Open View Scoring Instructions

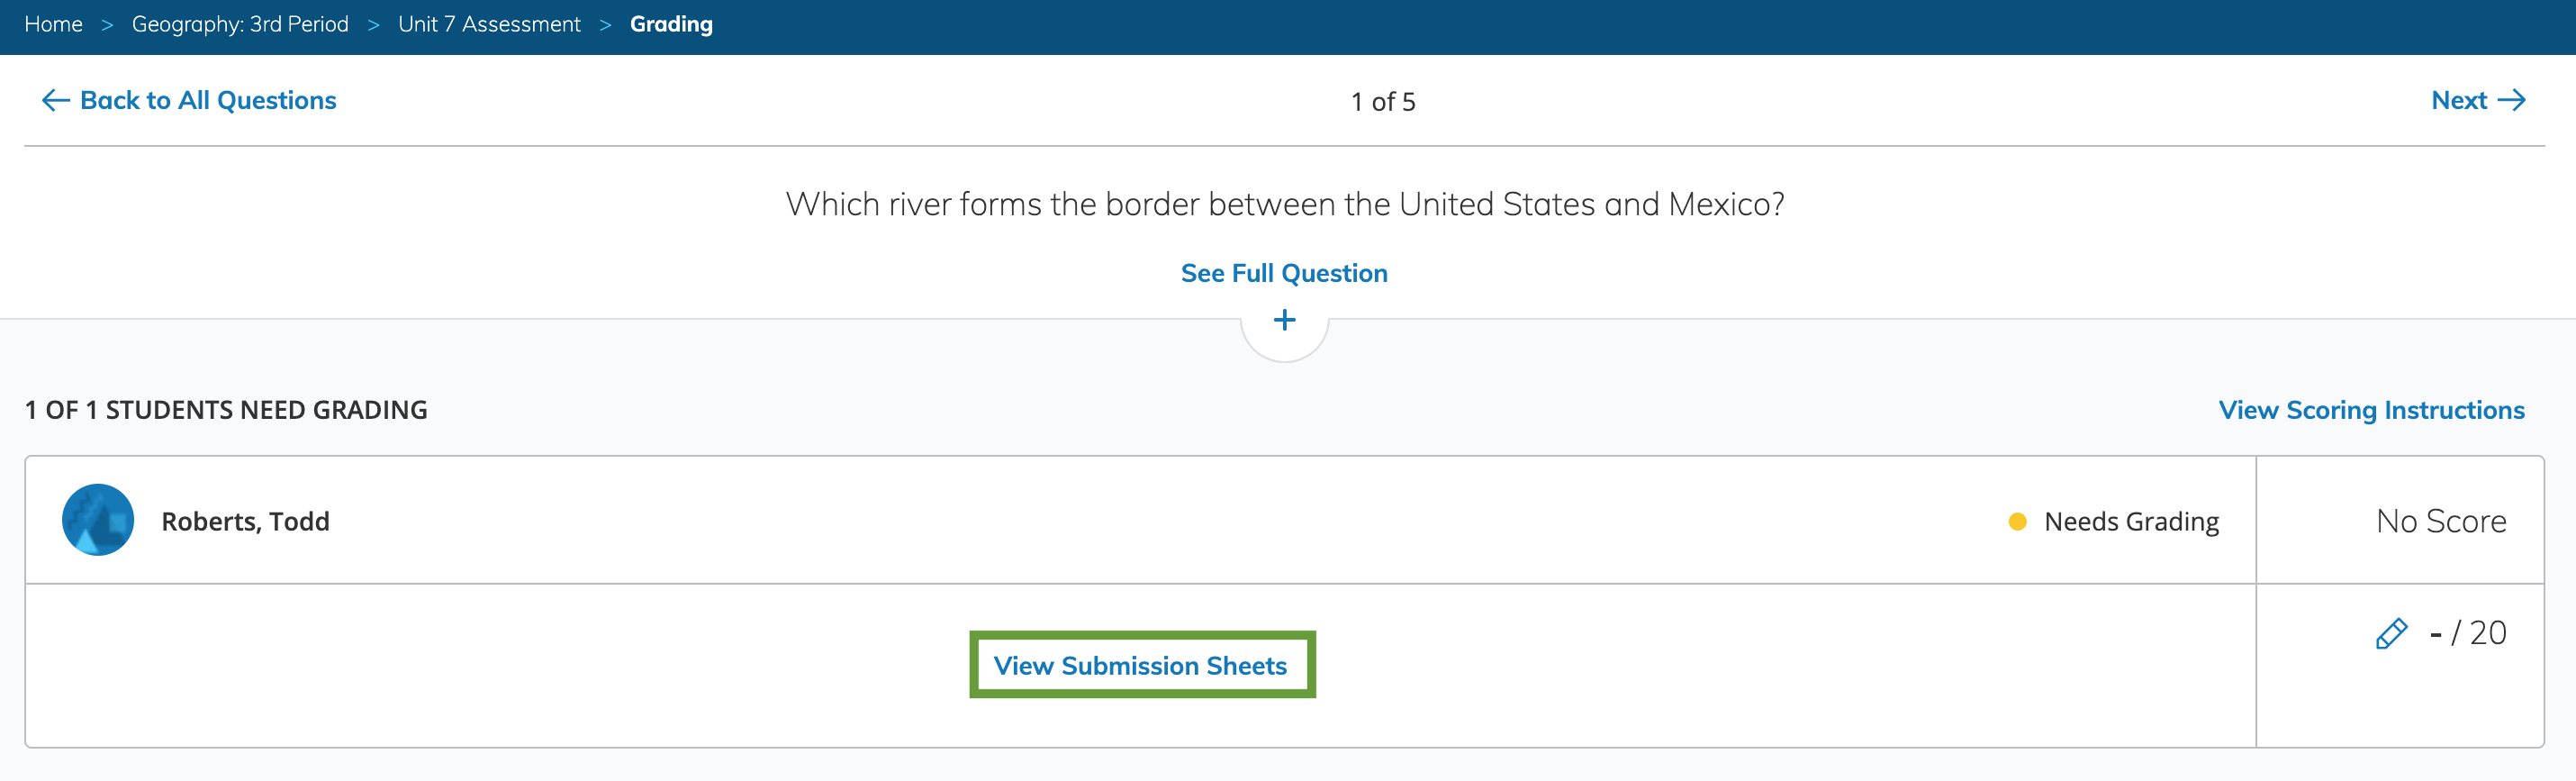point(2371,410)
